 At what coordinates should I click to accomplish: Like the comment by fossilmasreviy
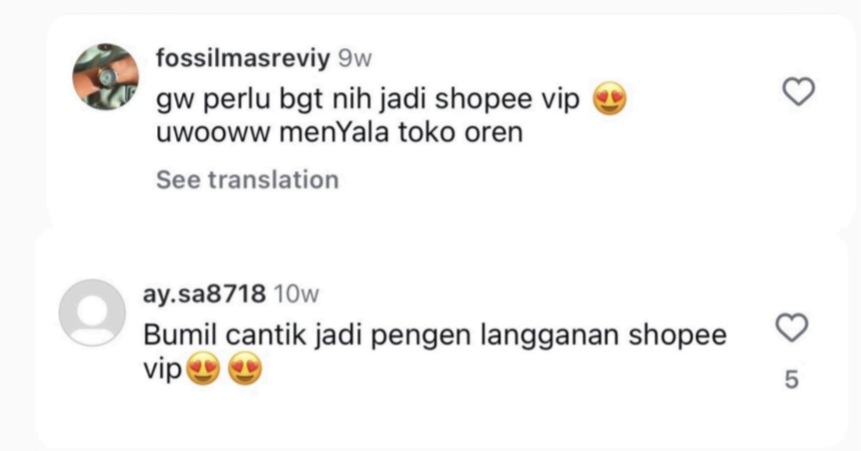click(798, 91)
